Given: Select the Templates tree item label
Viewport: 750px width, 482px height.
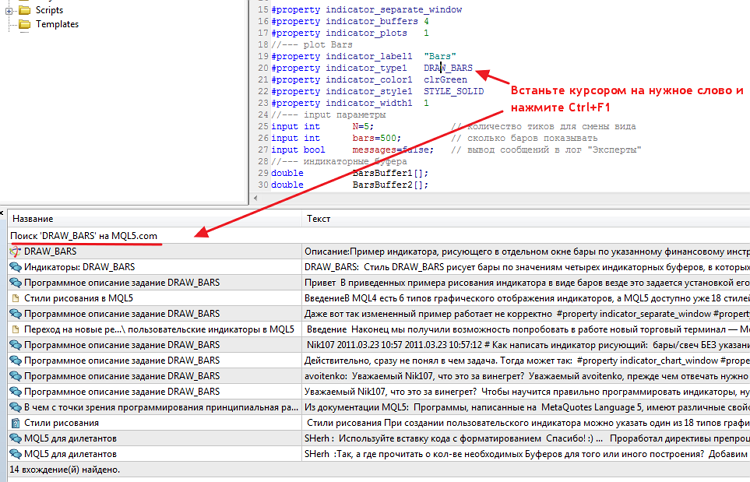Looking at the screenshot, I should pos(57,24).
